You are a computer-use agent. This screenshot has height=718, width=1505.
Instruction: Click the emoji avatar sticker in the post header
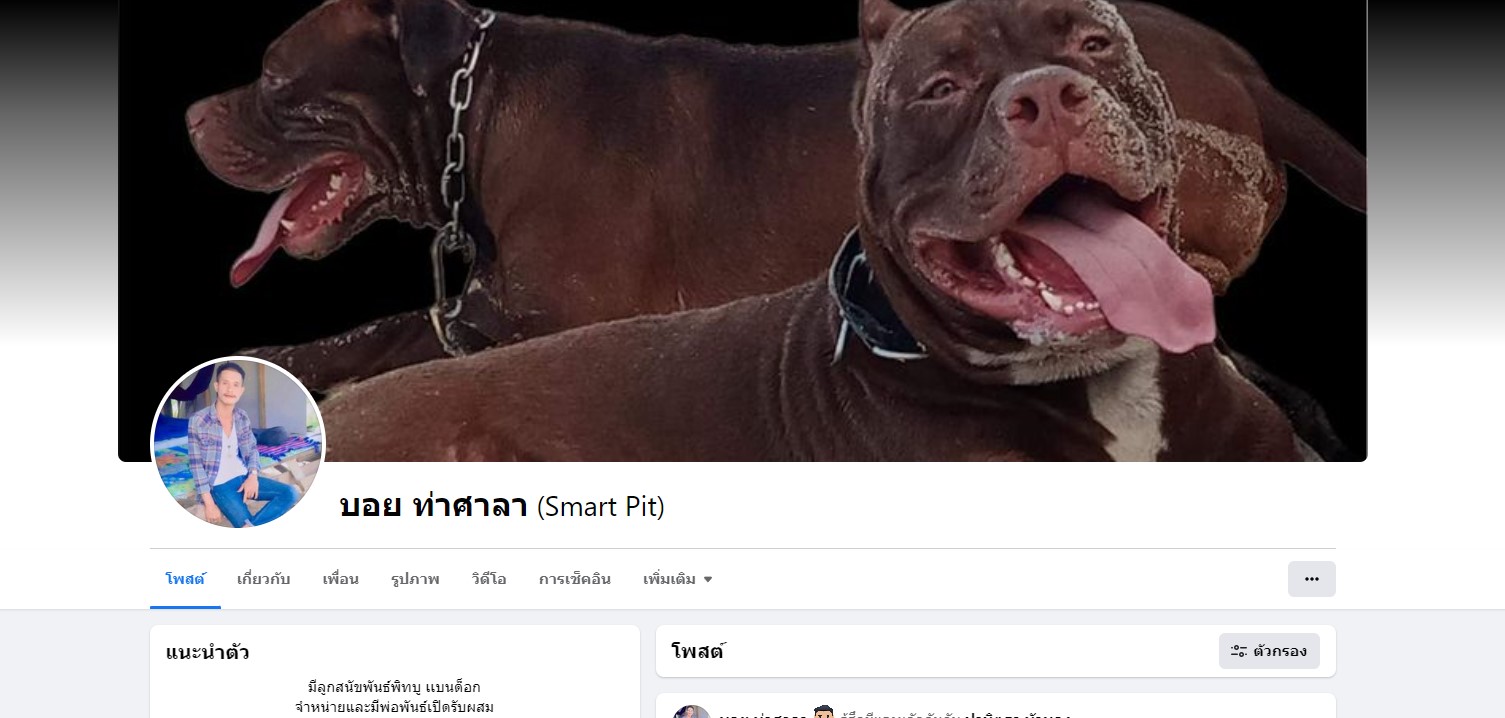(x=824, y=712)
